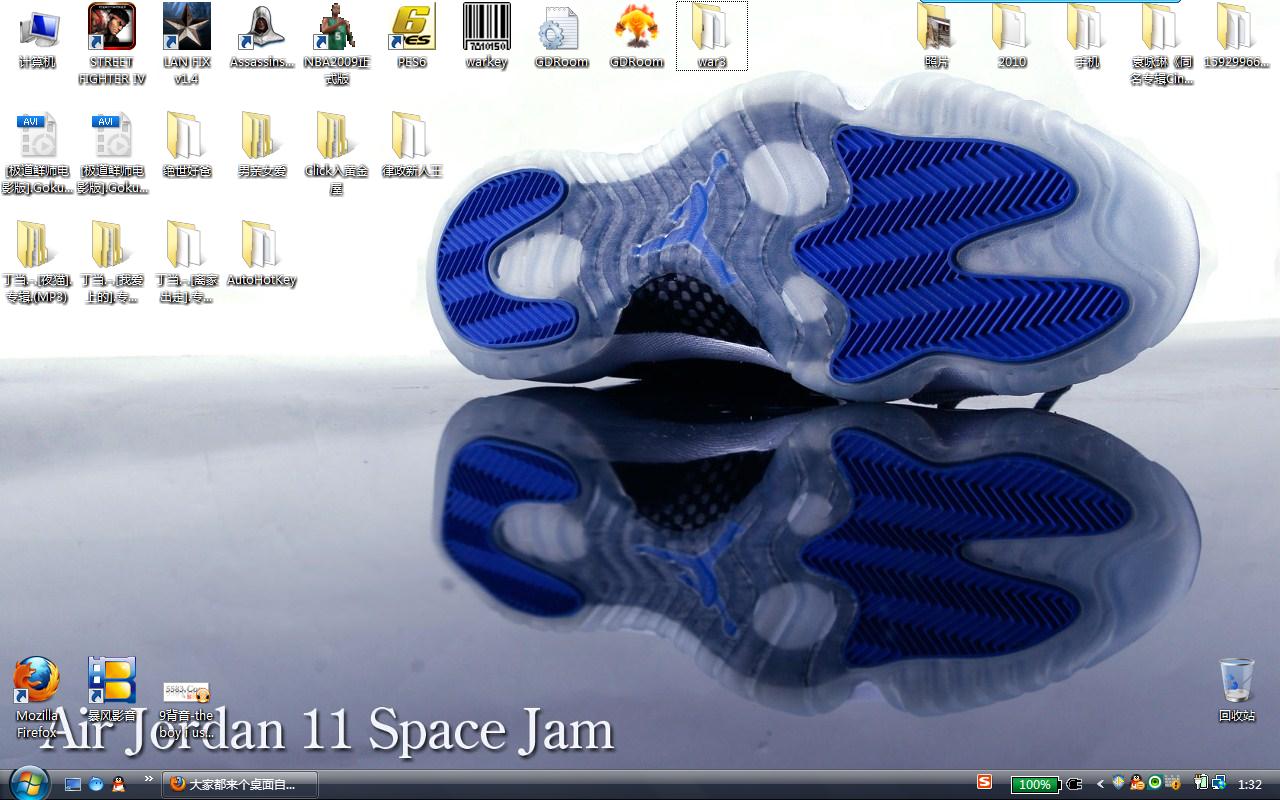Expand hidden system tray icons arrow
Screen dimensions: 1280x800
[x=1101, y=785]
